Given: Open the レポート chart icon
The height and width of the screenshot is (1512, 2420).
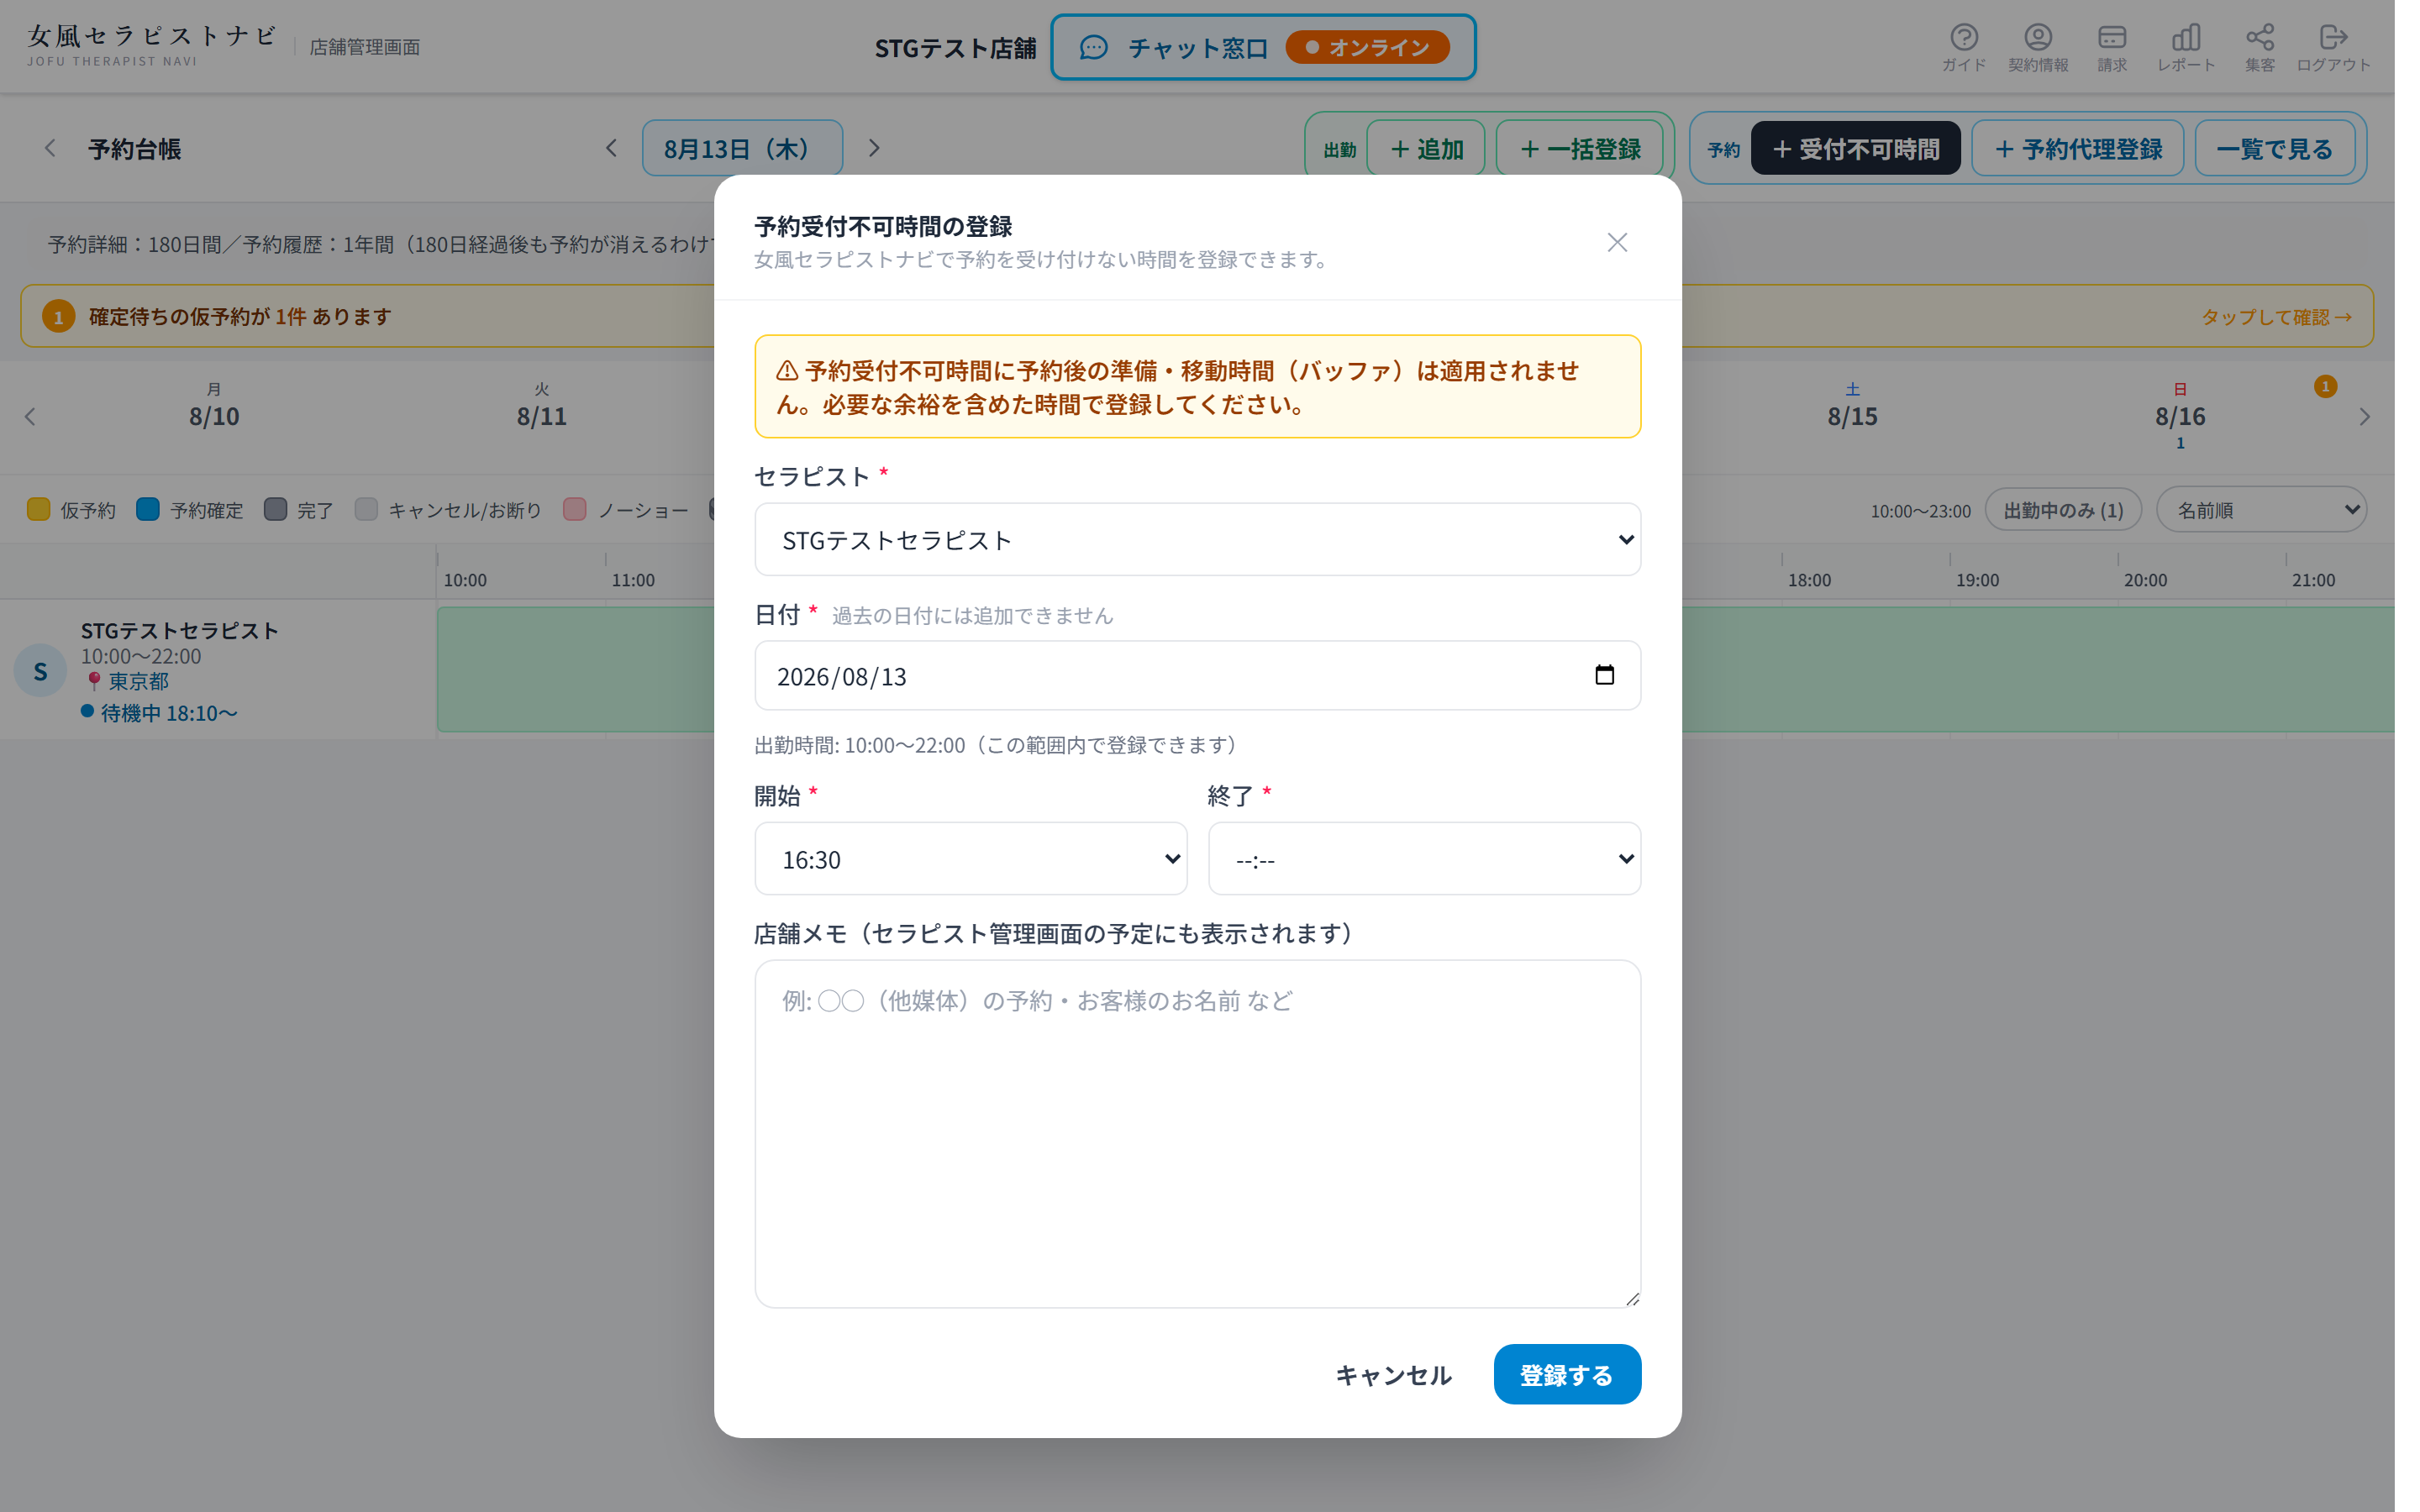Looking at the screenshot, I should pos(2185,46).
